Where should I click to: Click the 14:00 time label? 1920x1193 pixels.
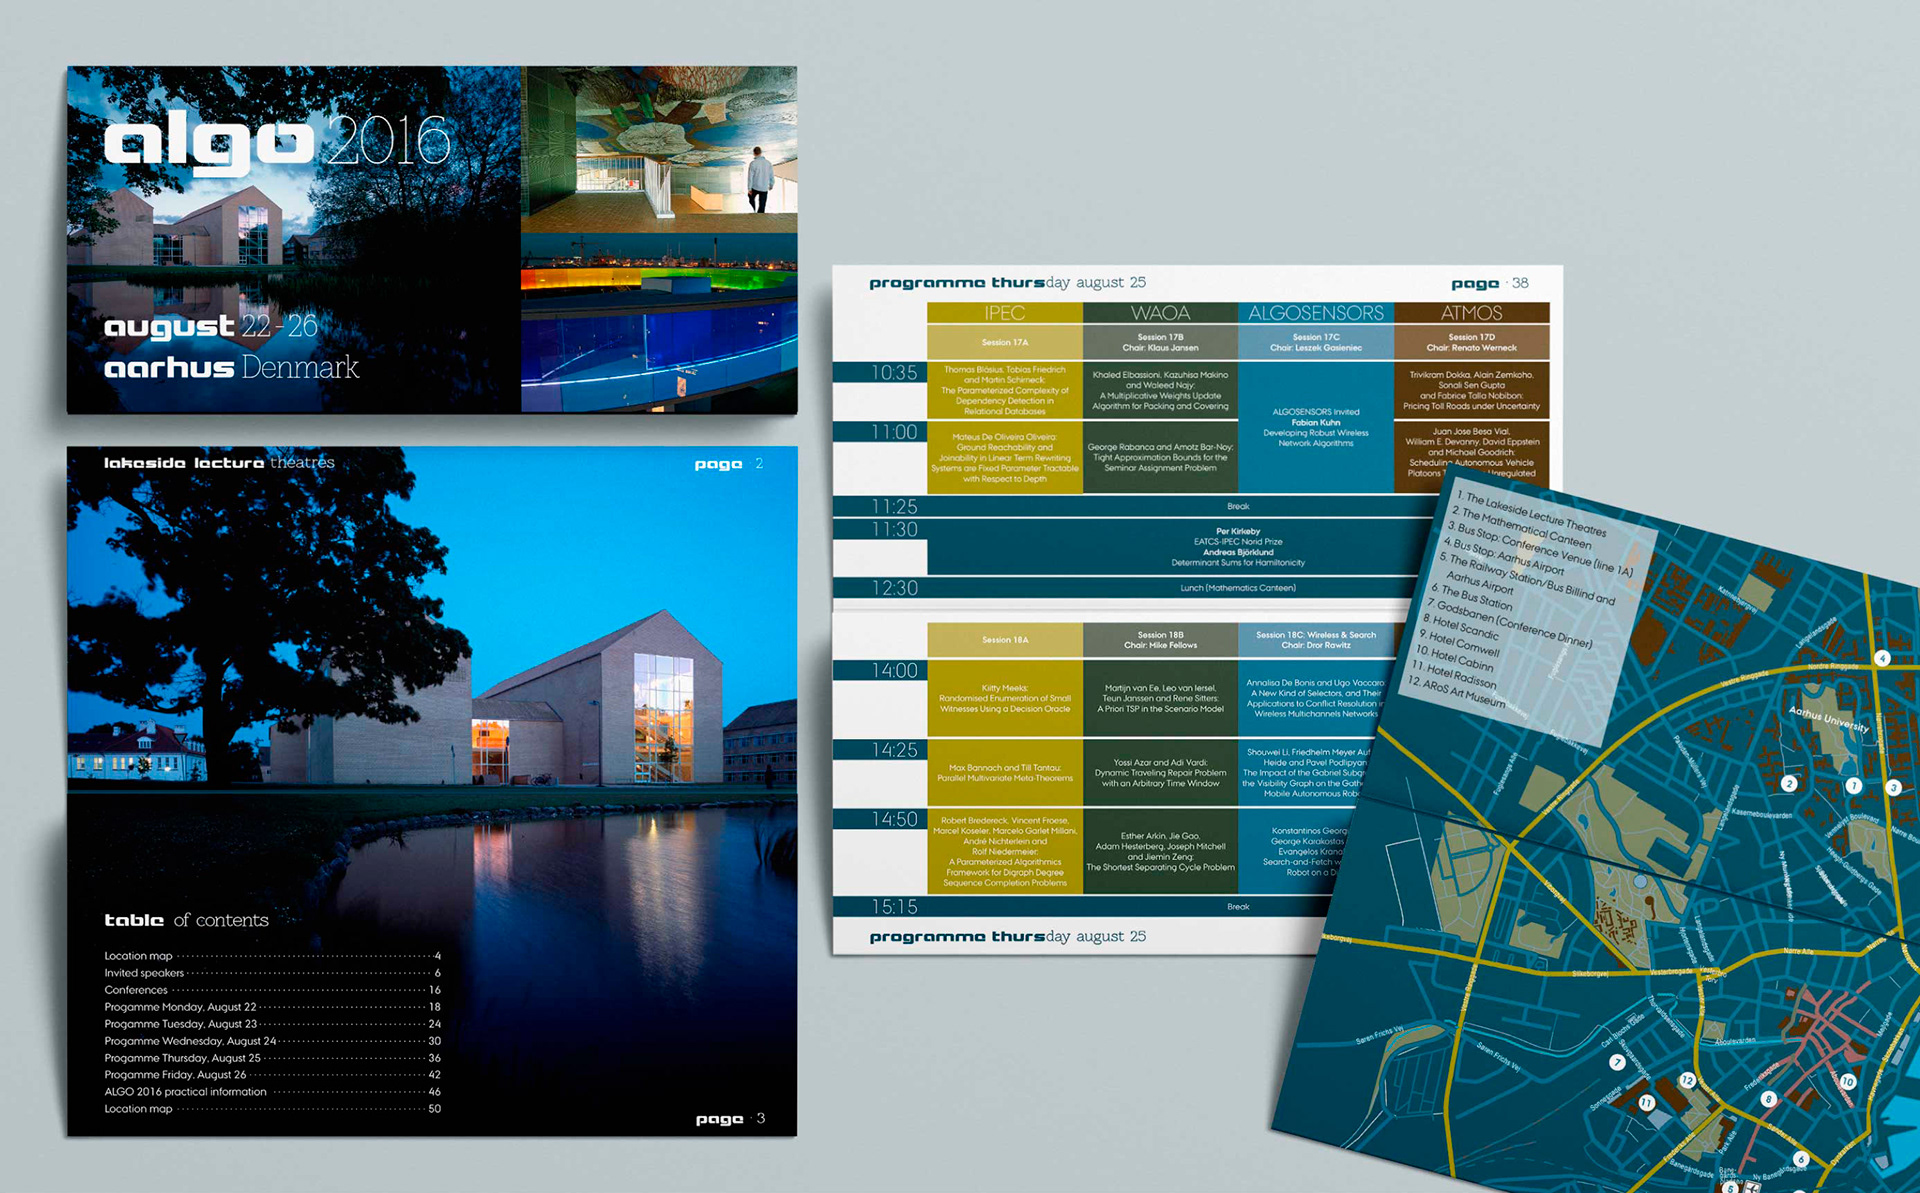894,671
